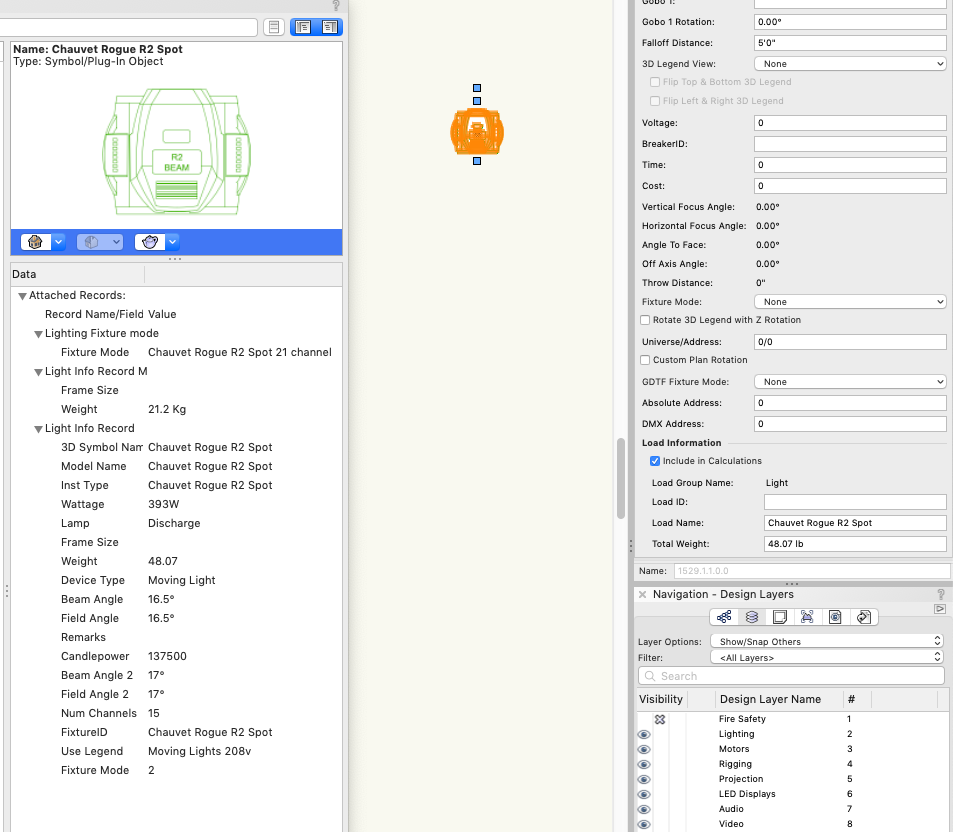953x832 pixels.
Task: Select the Classes tab icon in Navigation palette
Action: coord(725,617)
